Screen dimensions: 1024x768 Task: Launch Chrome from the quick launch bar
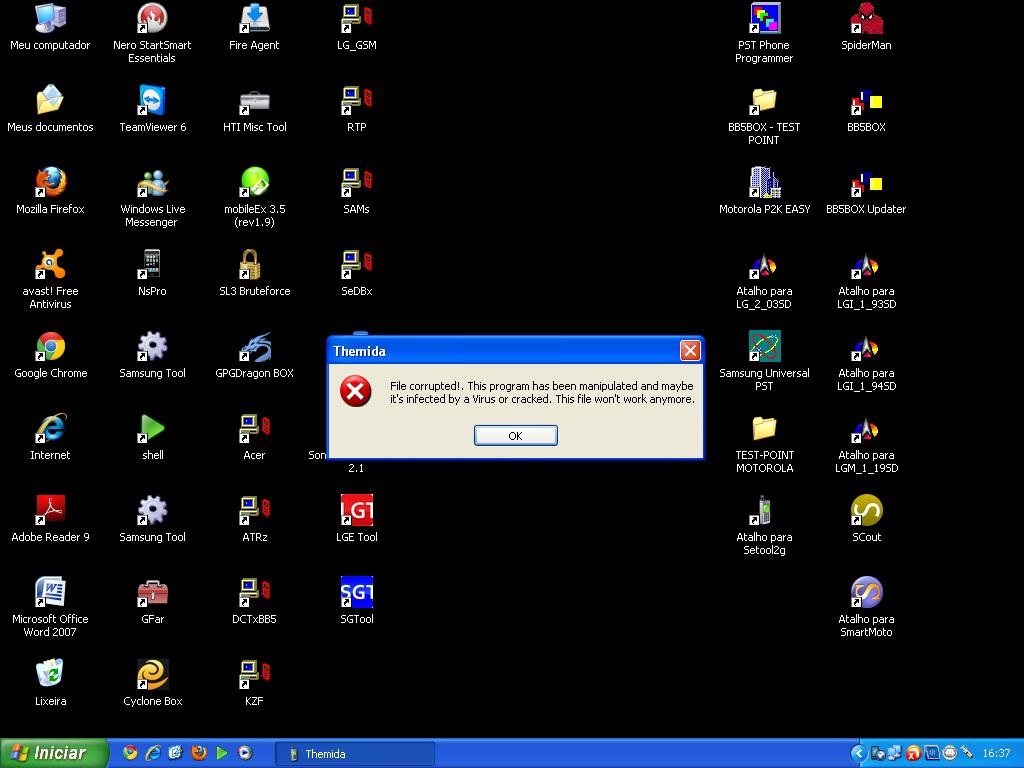[130, 753]
